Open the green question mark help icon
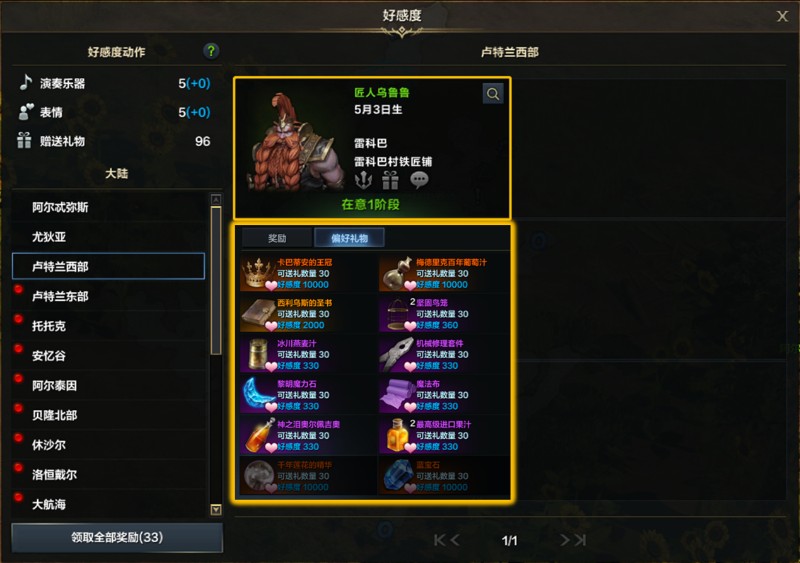The height and width of the screenshot is (563, 800). tap(211, 51)
